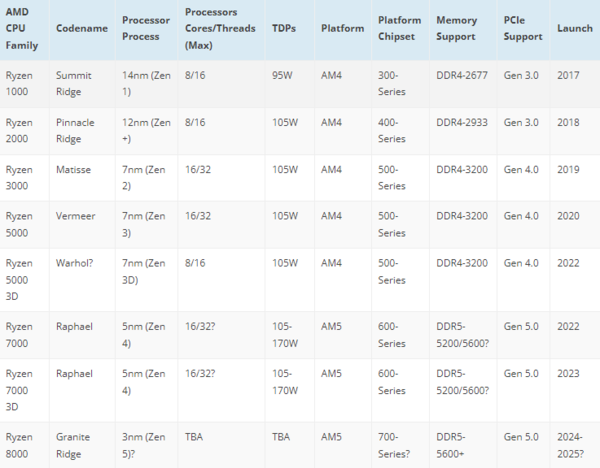This screenshot has height=468, width=600.
Task: Click '16/32' in the Matisse row
Action: [198, 170]
